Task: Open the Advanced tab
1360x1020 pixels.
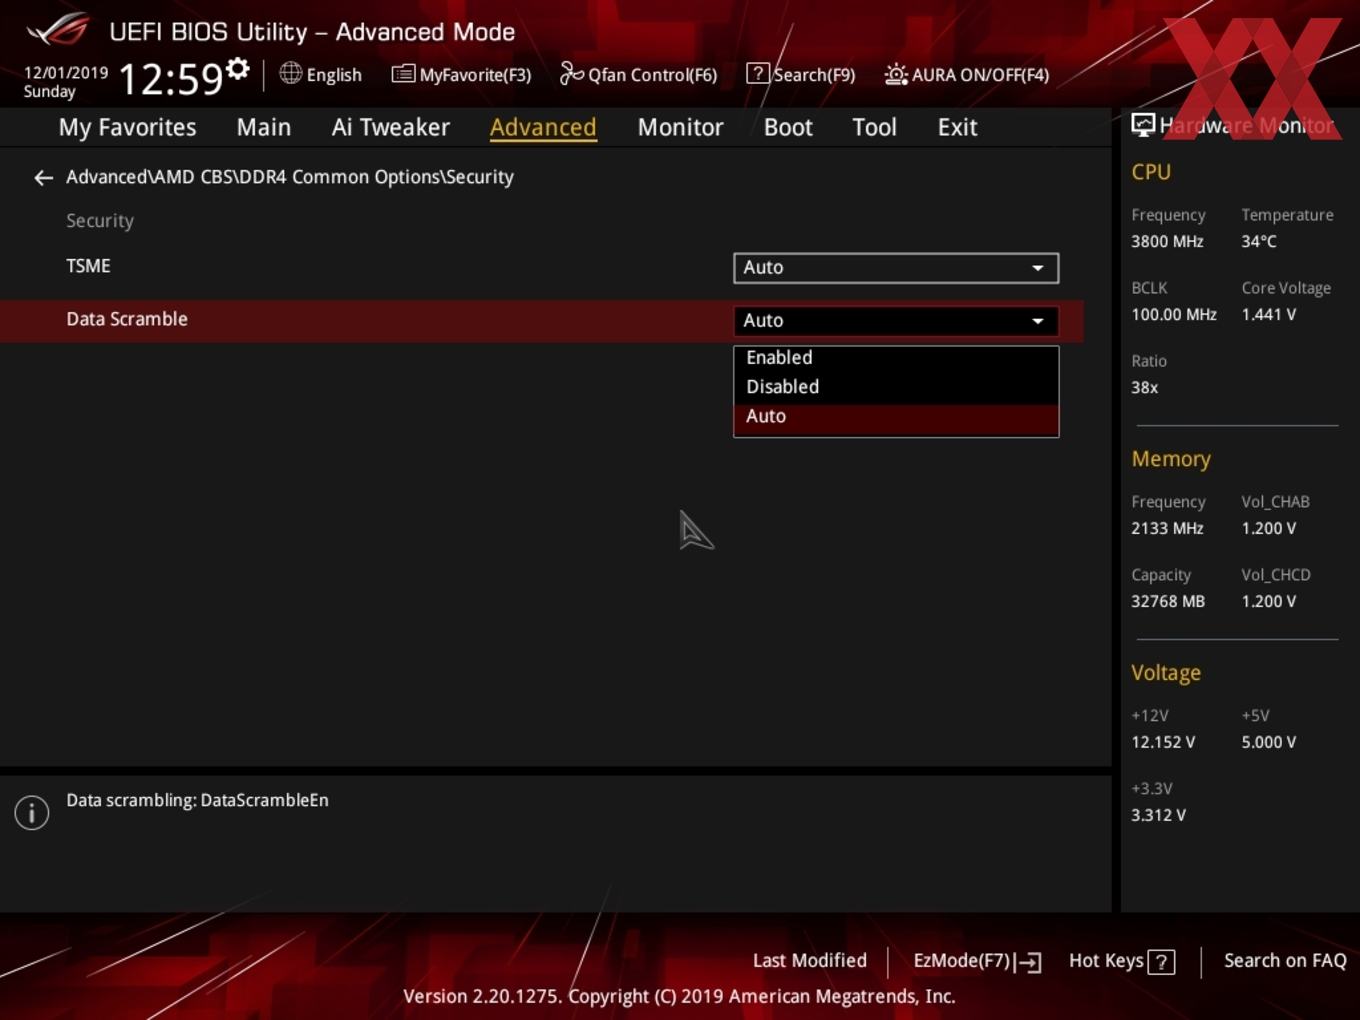Action: (x=543, y=128)
